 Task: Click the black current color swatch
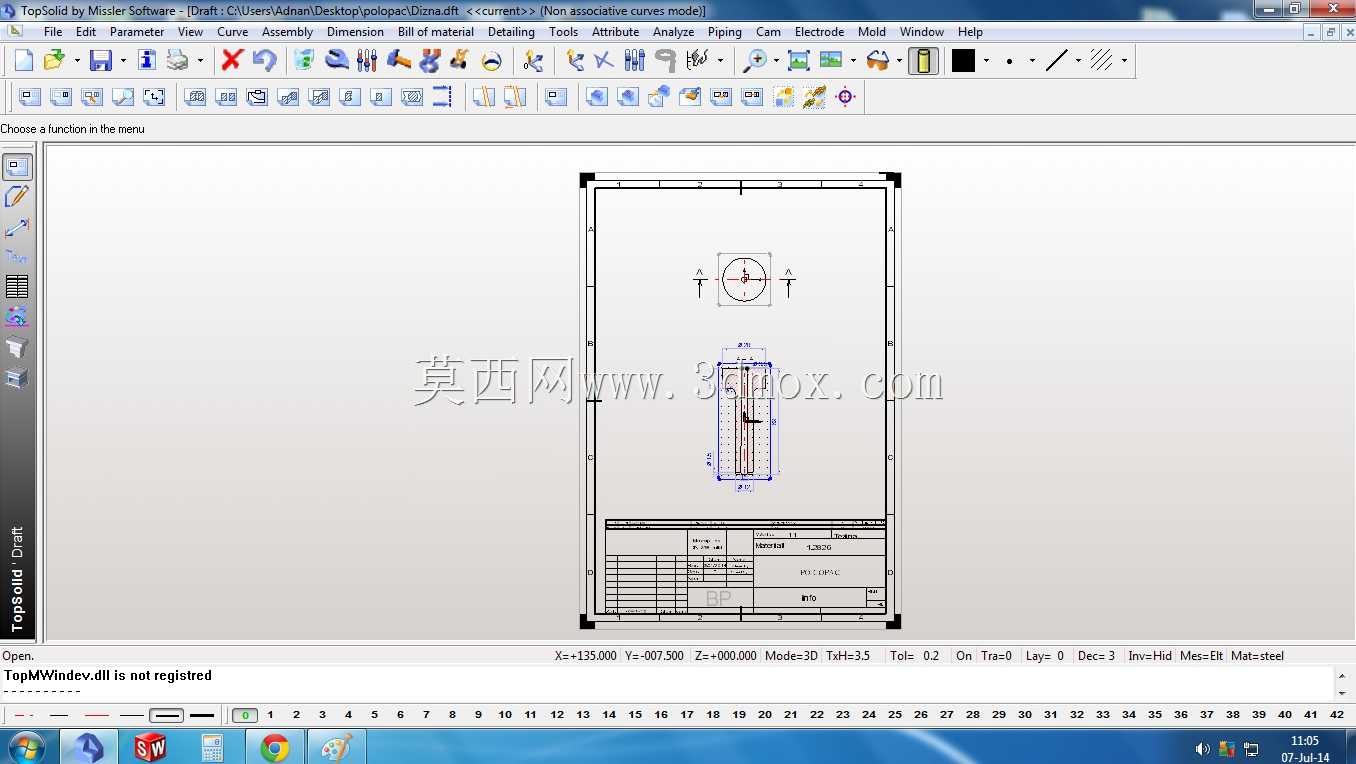tap(963, 61)
